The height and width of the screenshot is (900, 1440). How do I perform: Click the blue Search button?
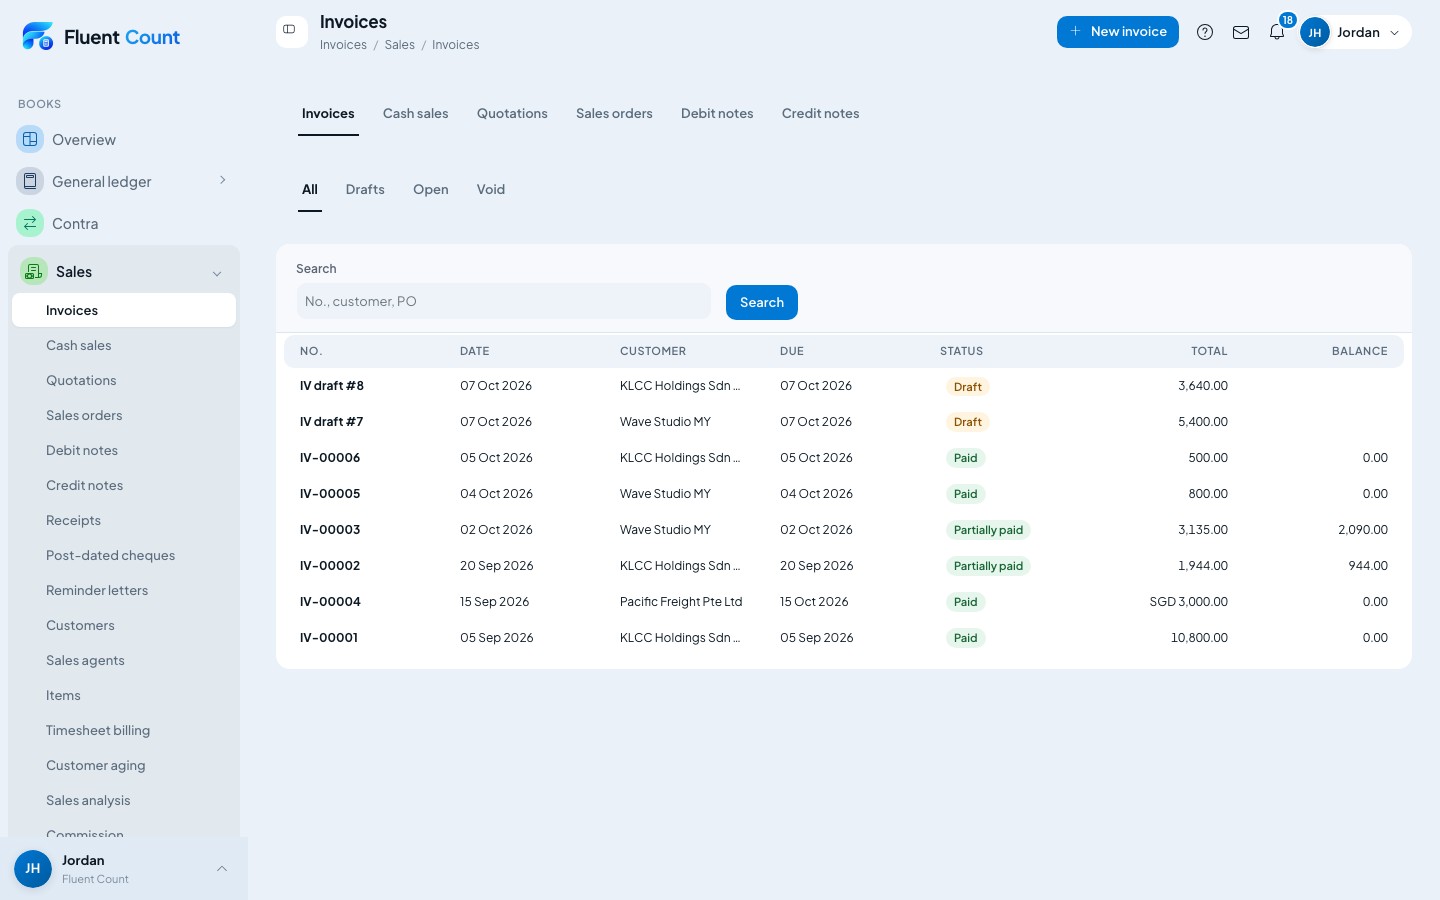pyautogui.click(x=762, y=302)
